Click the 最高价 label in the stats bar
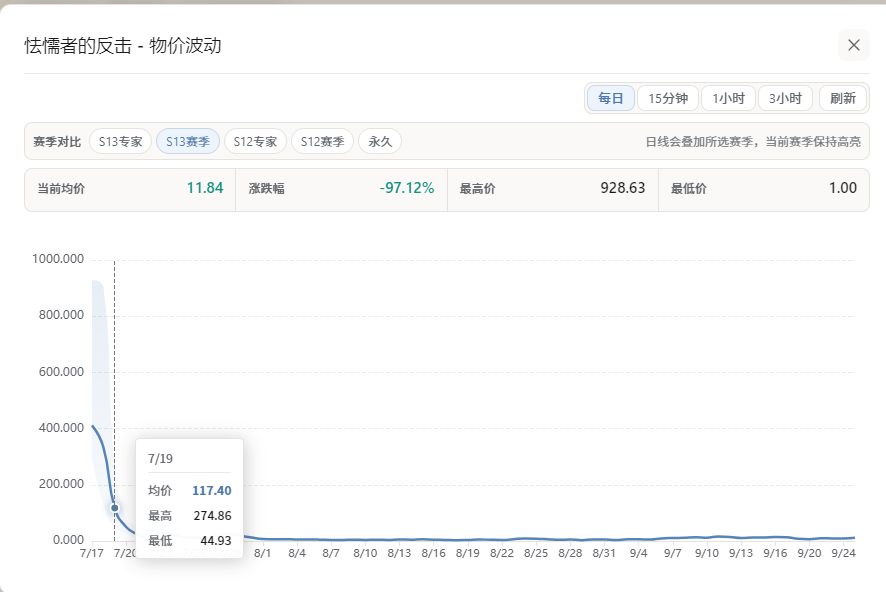The height and width of the screenshot is (592, 886). (x=477, y=189)
